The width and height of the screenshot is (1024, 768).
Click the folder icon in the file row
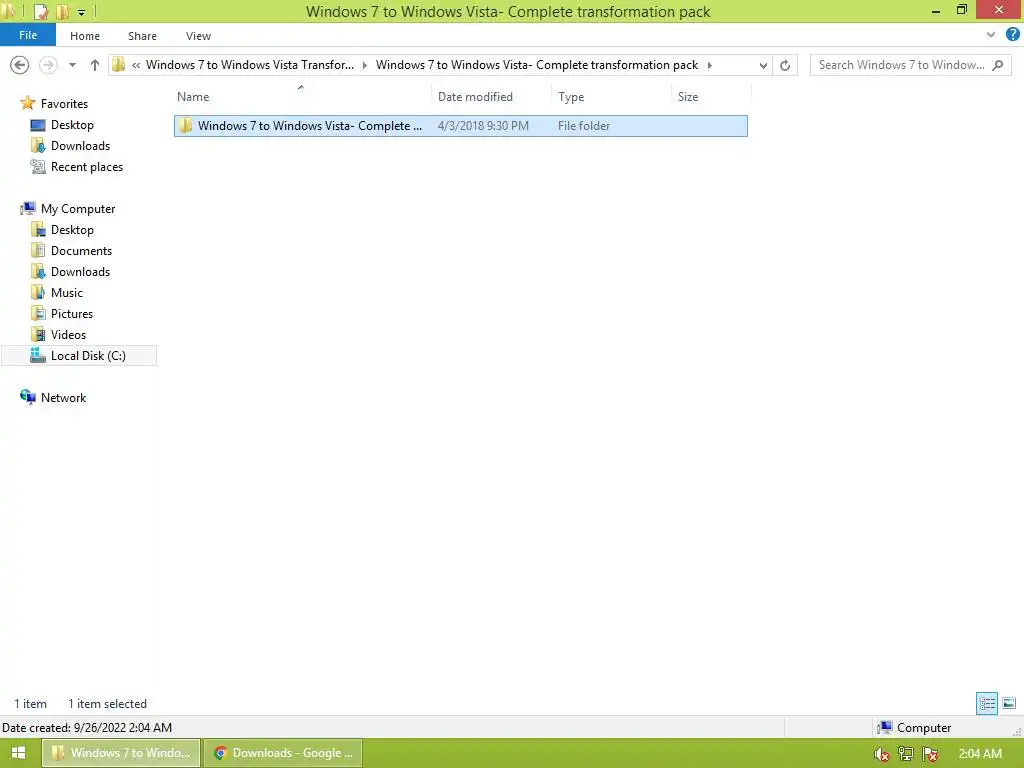click(x=185, y=125)
